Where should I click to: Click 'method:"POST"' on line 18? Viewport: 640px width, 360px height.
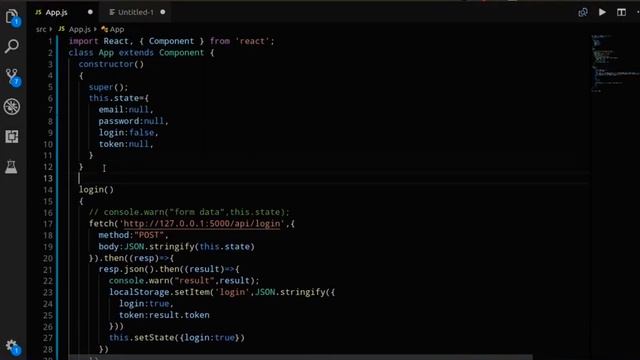[x=131, y=235]
